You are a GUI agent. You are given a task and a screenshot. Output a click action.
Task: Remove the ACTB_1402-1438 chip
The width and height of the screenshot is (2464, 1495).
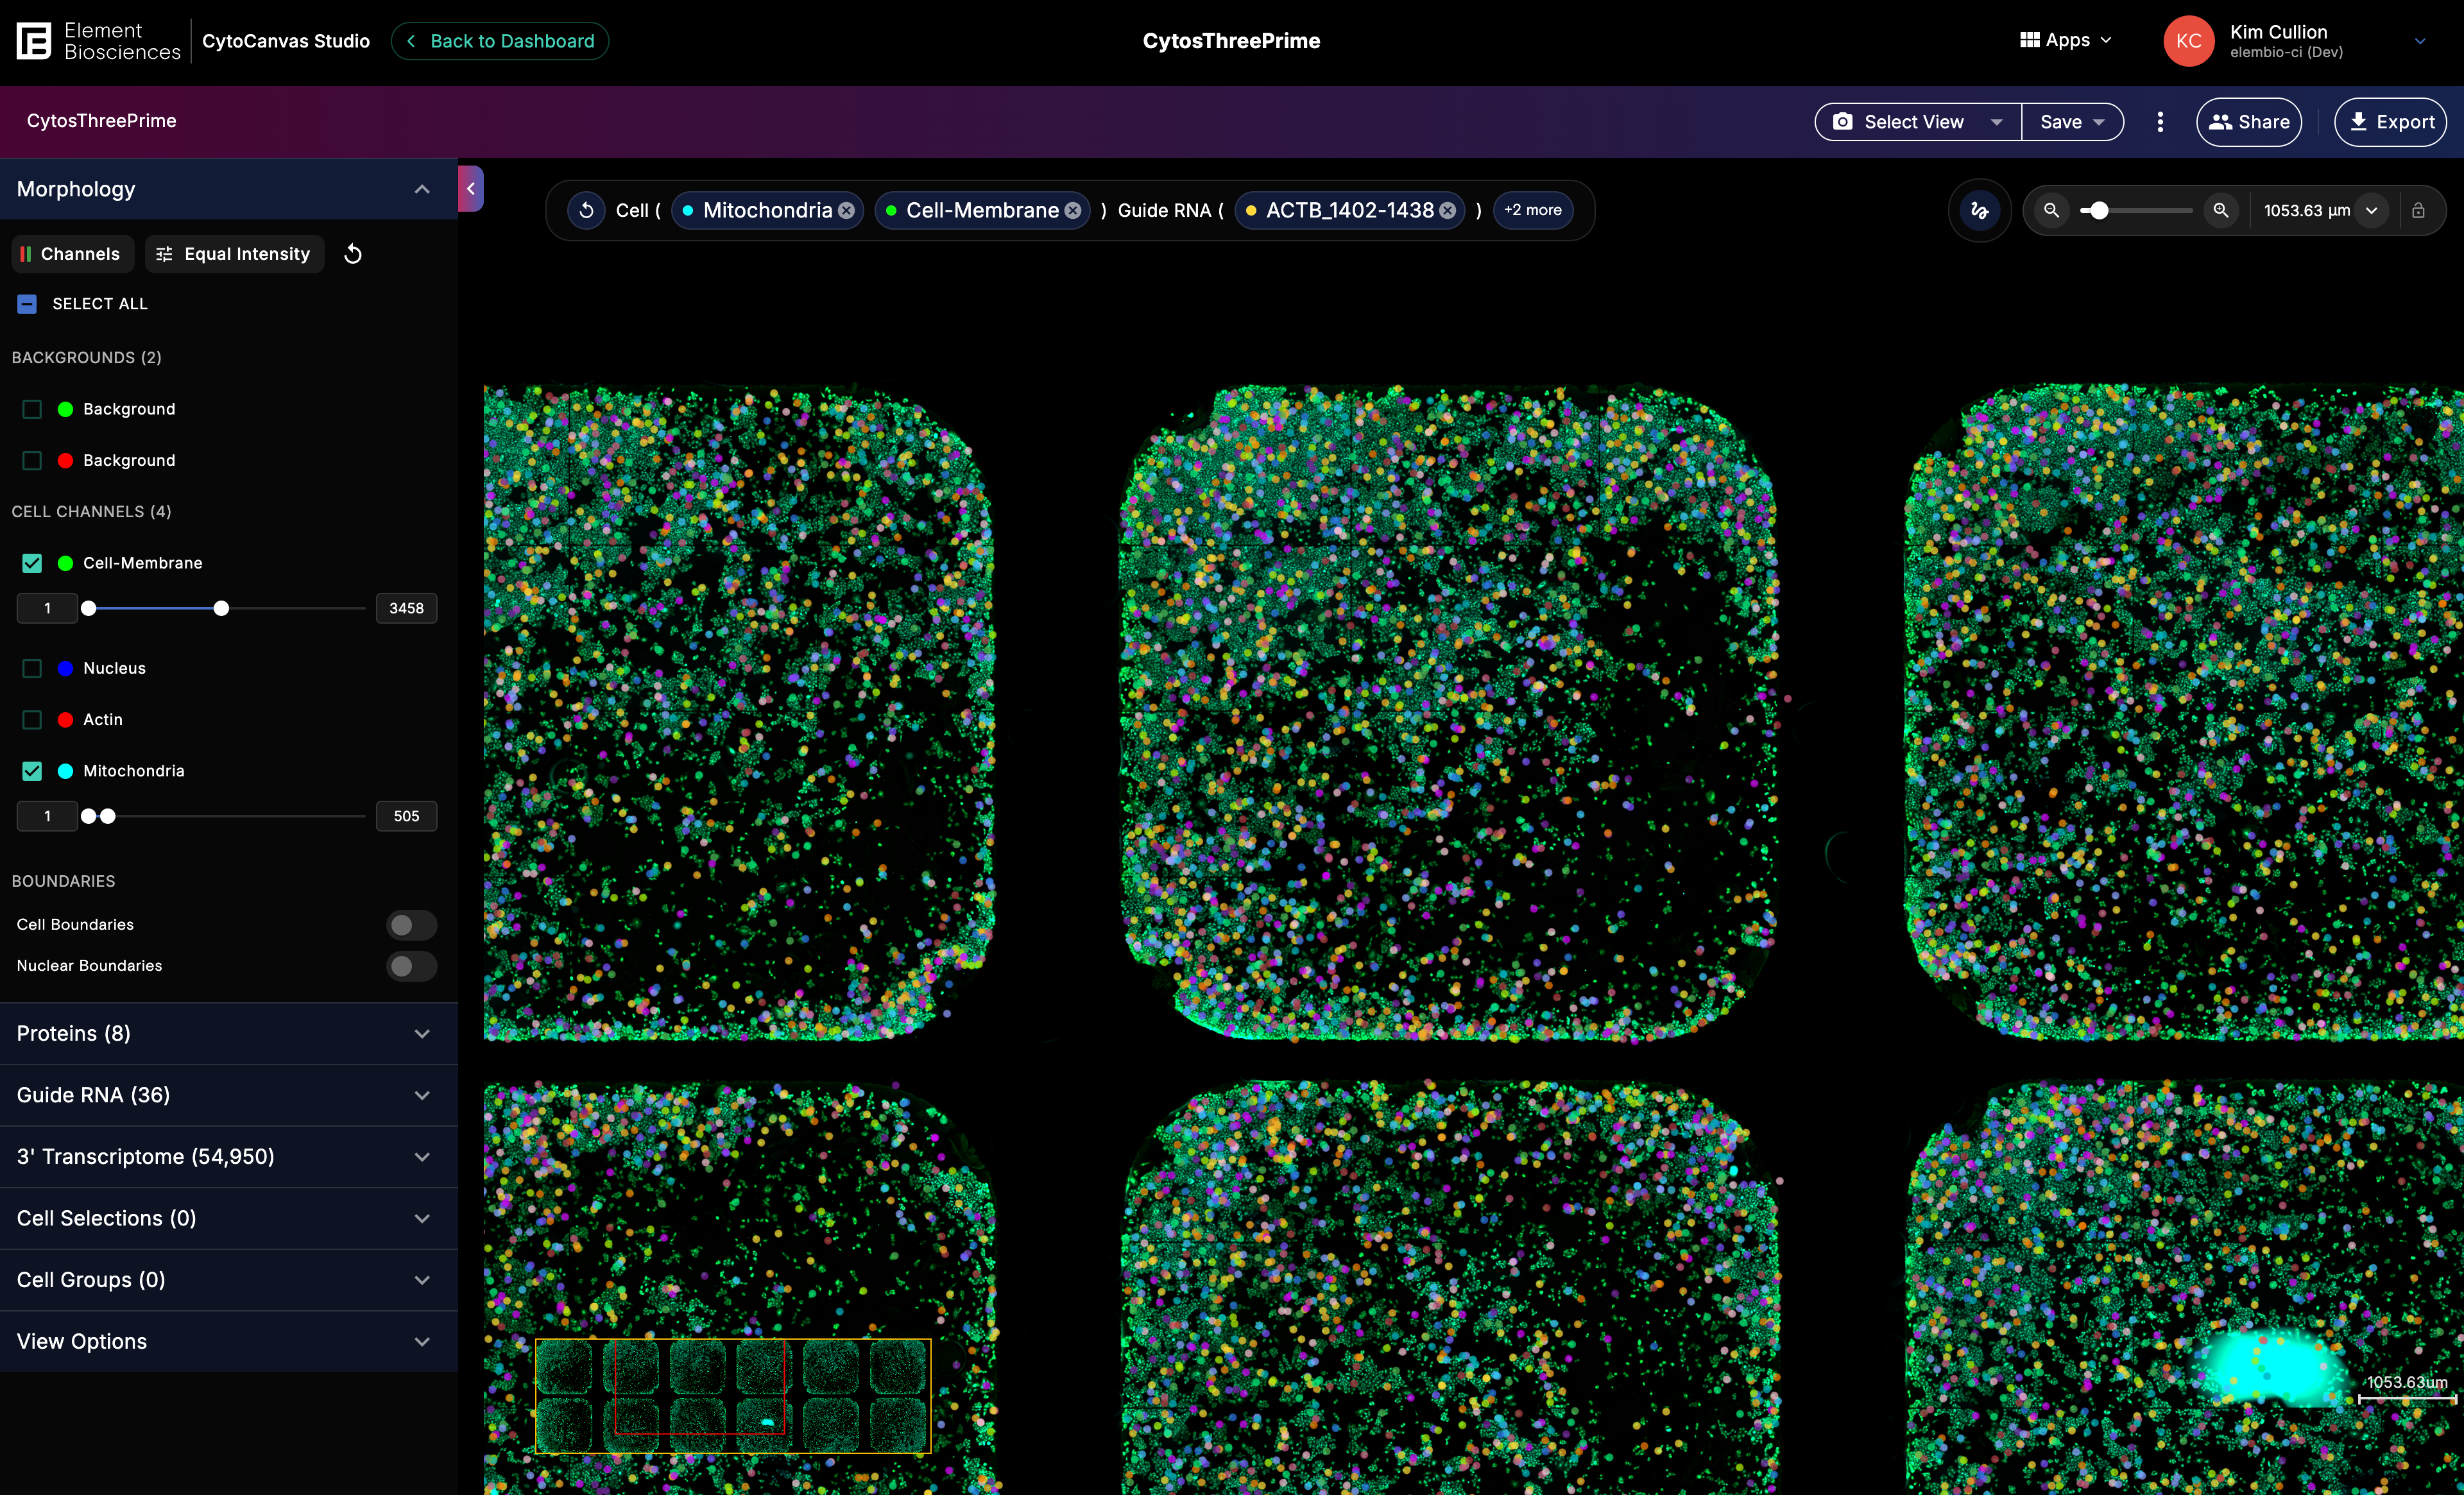pos(1448,210)
